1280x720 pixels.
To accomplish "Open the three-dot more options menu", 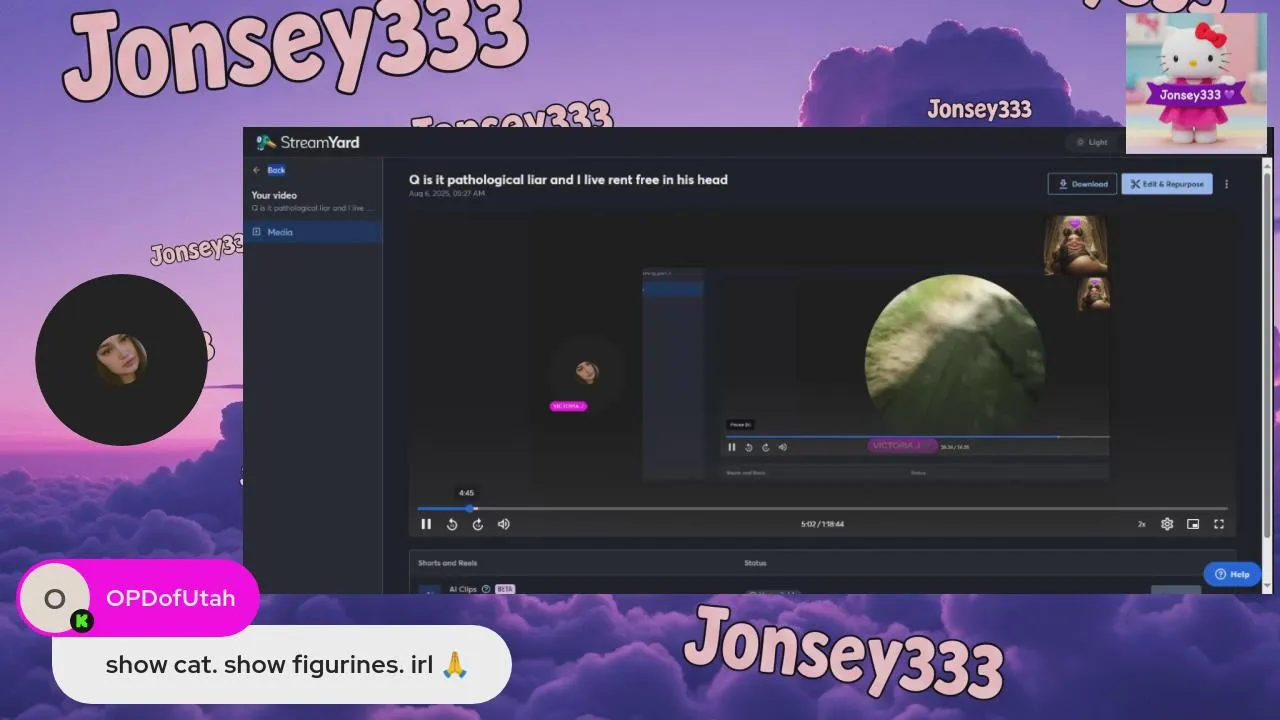I will tap(1227, 184).
